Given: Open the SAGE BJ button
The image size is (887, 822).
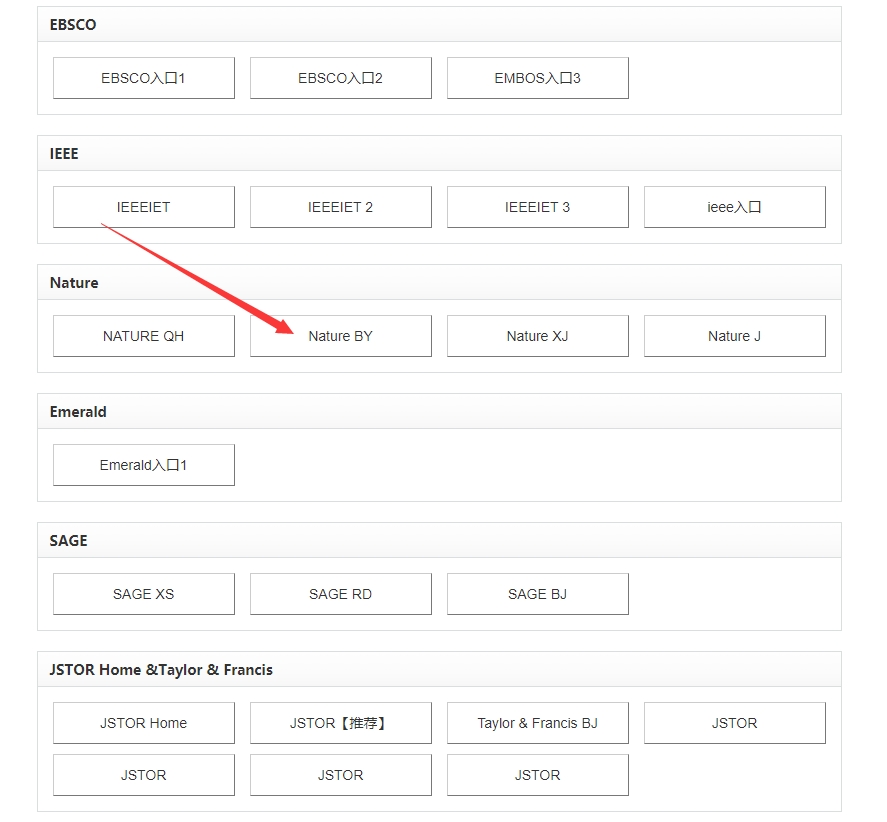Looking at the screenshot, I should 537,594.
